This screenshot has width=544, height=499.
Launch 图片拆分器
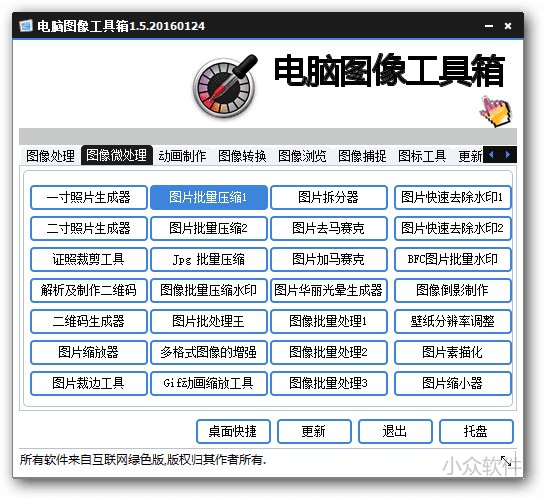click(x=329, y=197)
